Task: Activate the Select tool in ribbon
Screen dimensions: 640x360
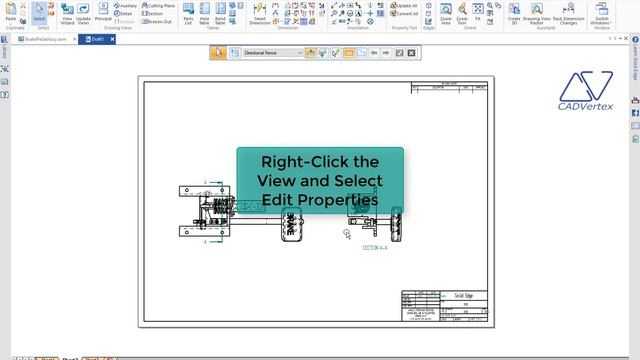Action: (39, 12)
